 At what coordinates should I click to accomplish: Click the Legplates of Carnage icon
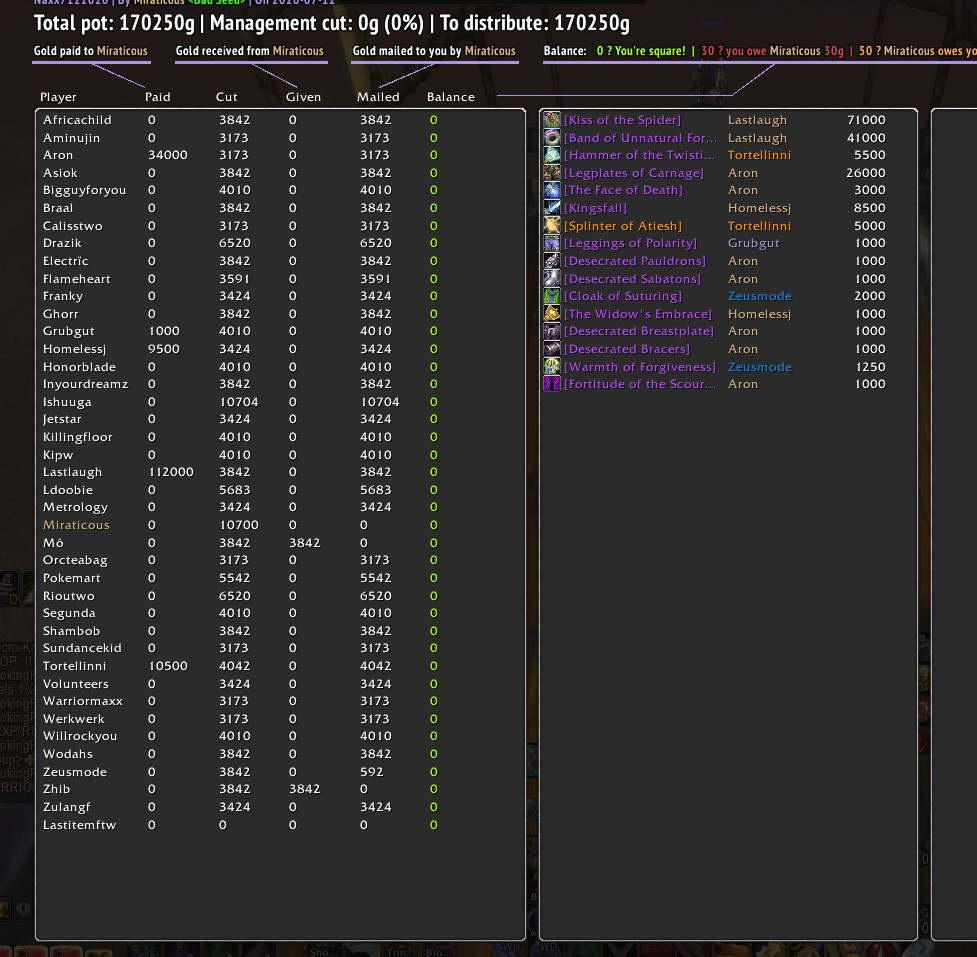552,173
